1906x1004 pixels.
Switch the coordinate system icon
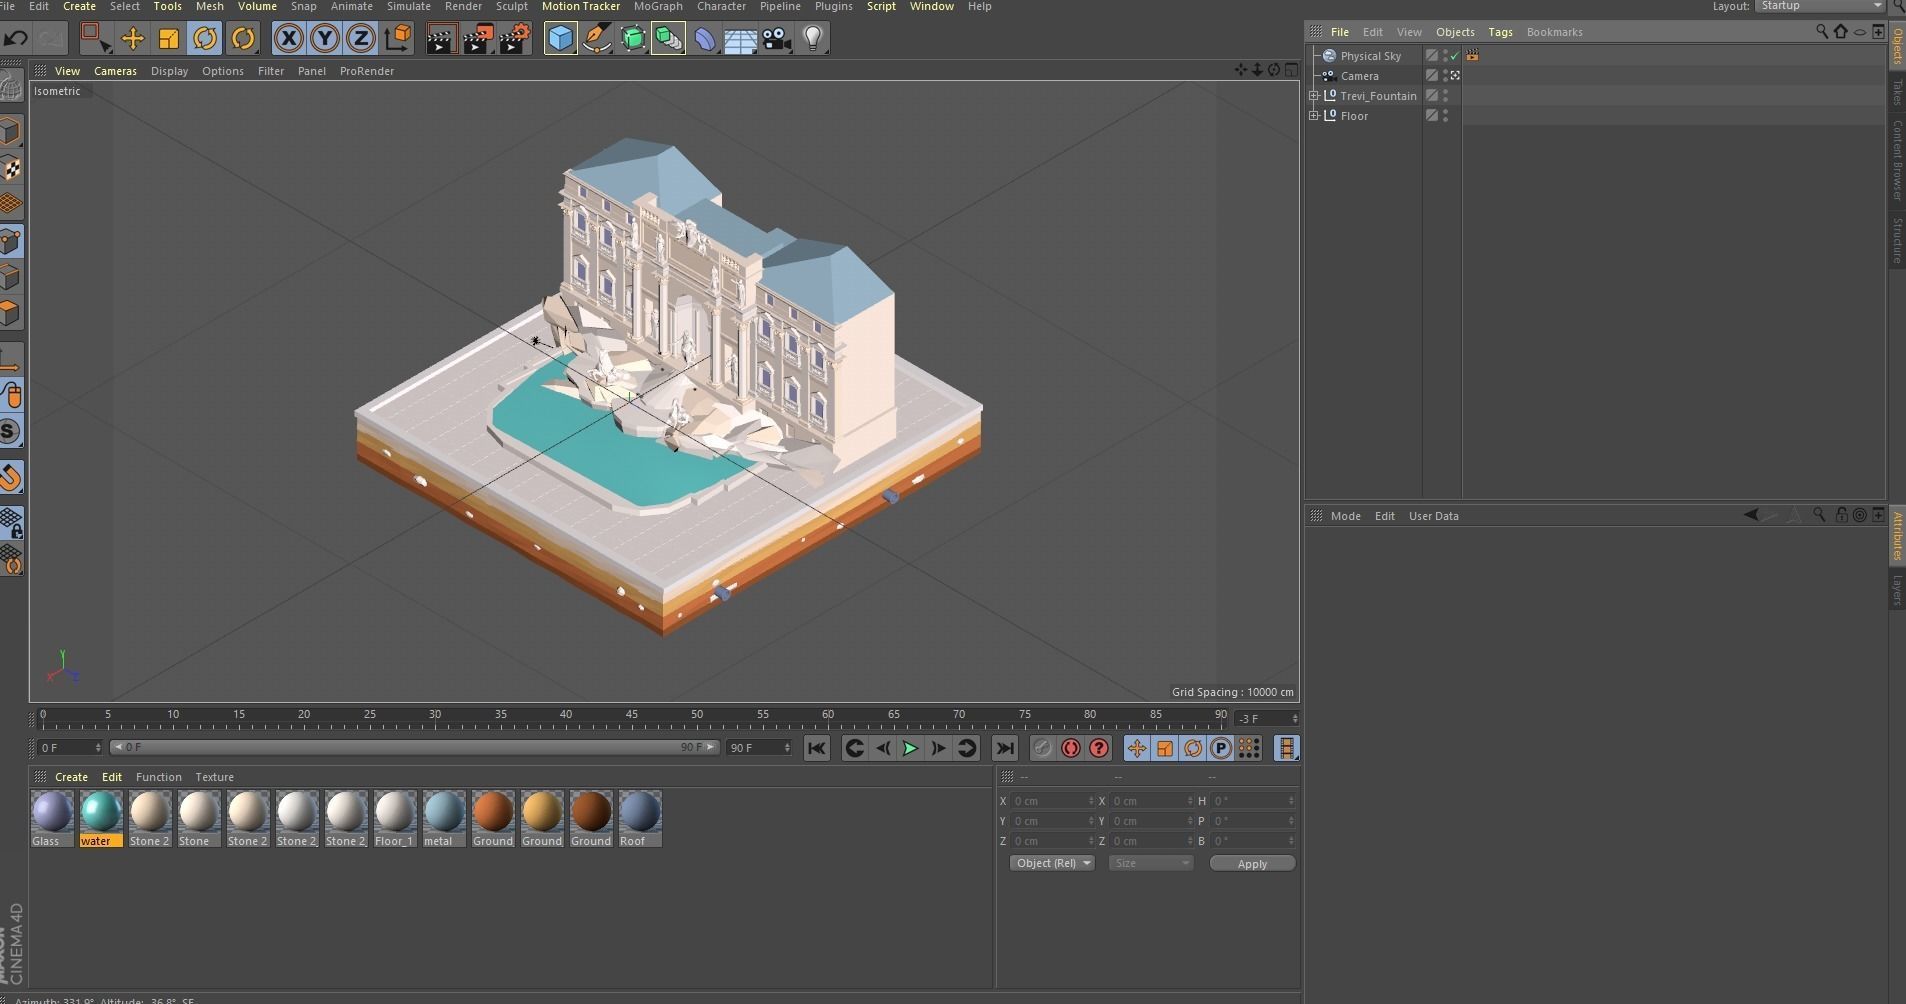[397, 39]
